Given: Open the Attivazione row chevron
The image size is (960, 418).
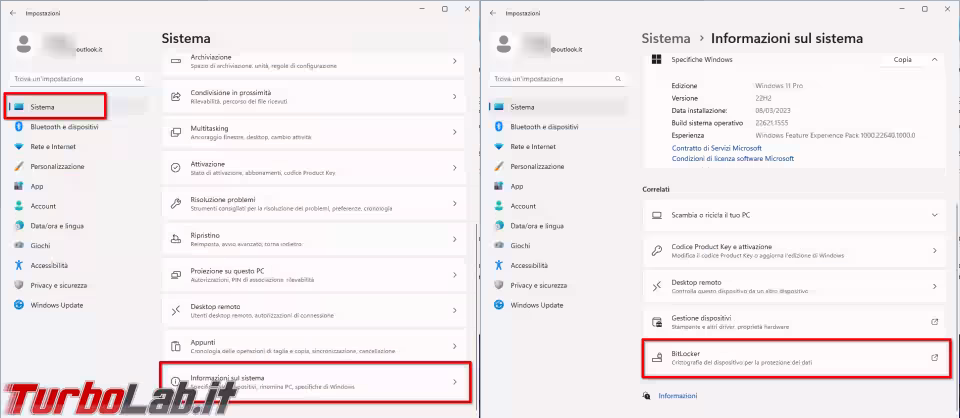Looking at the screenshot, I should coord(455,168).
